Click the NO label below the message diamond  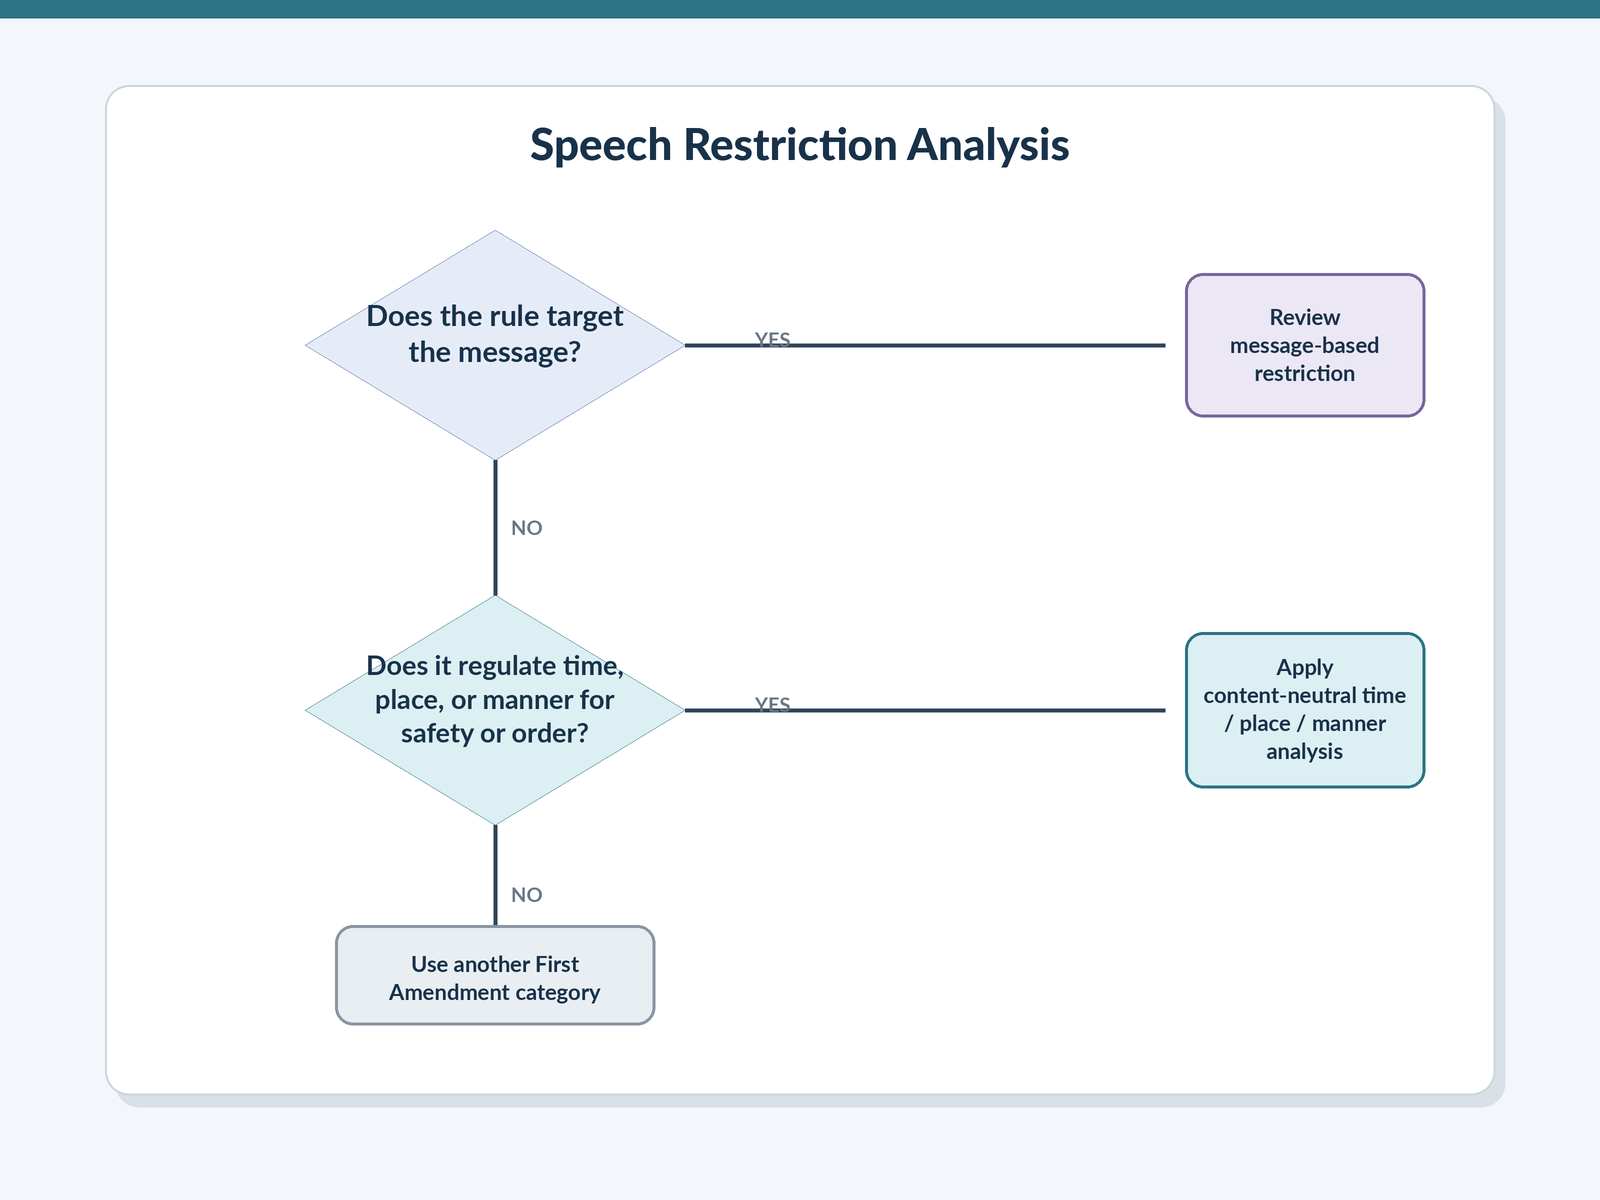(x=527, y=528)
